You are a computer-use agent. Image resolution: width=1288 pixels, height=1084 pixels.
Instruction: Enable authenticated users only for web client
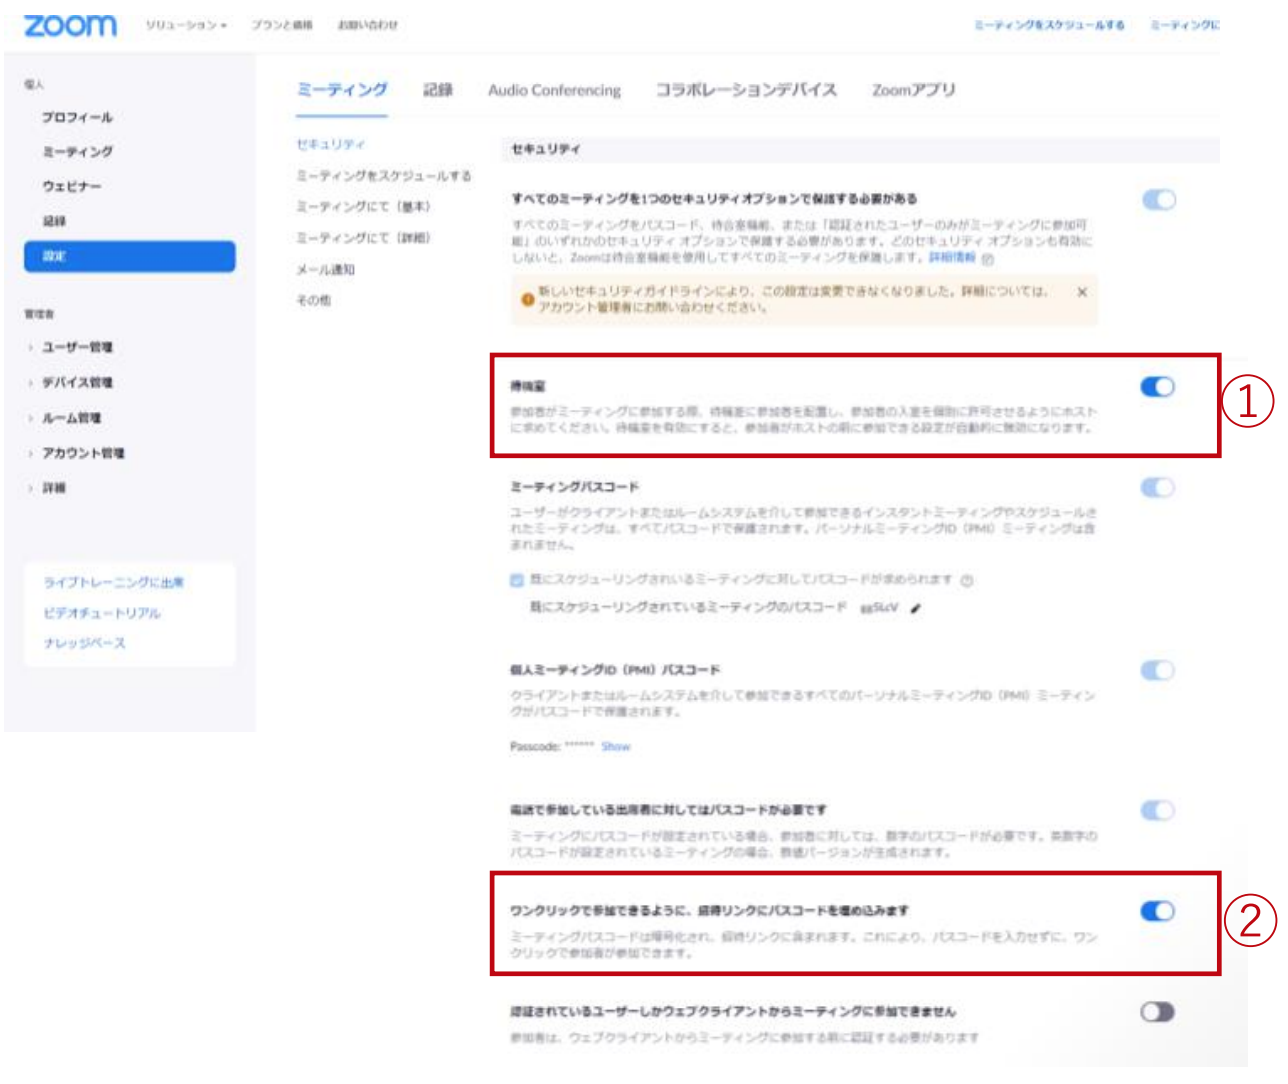point(1157,1012)
